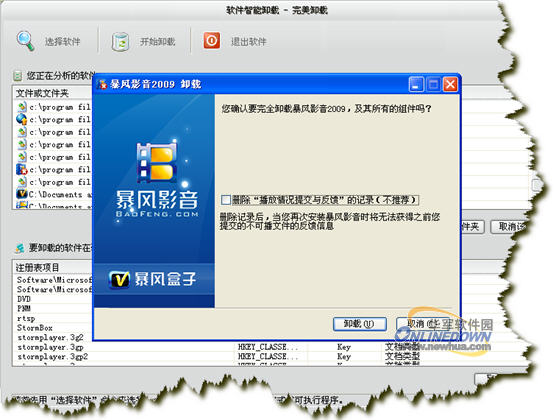554x420 pixels.
Task: Minimize the 暴风影音2009 卸载 dialog
Action: click(416, 84)
